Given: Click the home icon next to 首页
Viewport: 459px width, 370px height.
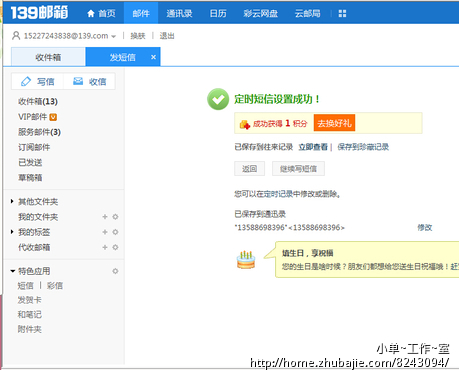Looking at the screenshot, I should pos(91,13).
